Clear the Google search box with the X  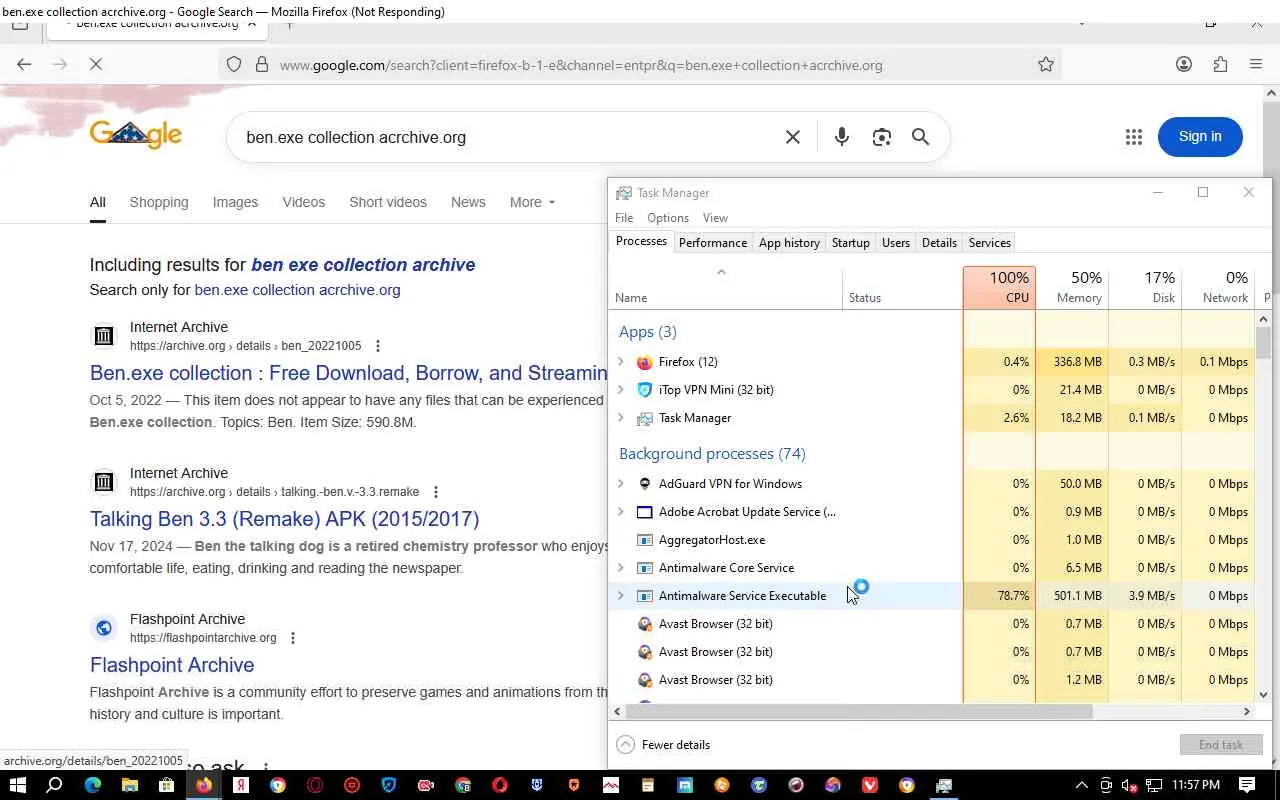point(793,137)
